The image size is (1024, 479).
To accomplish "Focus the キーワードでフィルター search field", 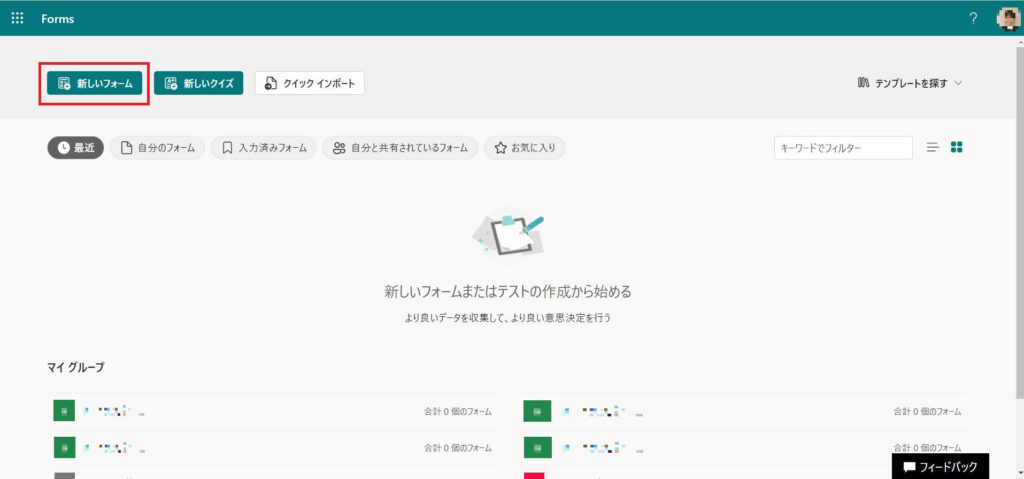I will click(842, 148).
